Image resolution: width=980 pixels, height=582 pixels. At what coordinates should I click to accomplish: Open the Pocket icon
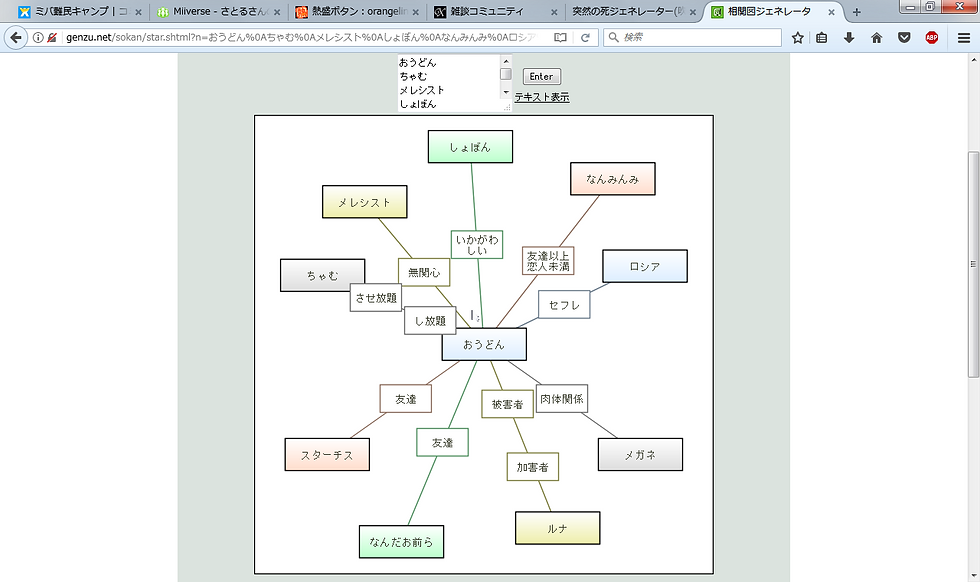coord(904,38)
